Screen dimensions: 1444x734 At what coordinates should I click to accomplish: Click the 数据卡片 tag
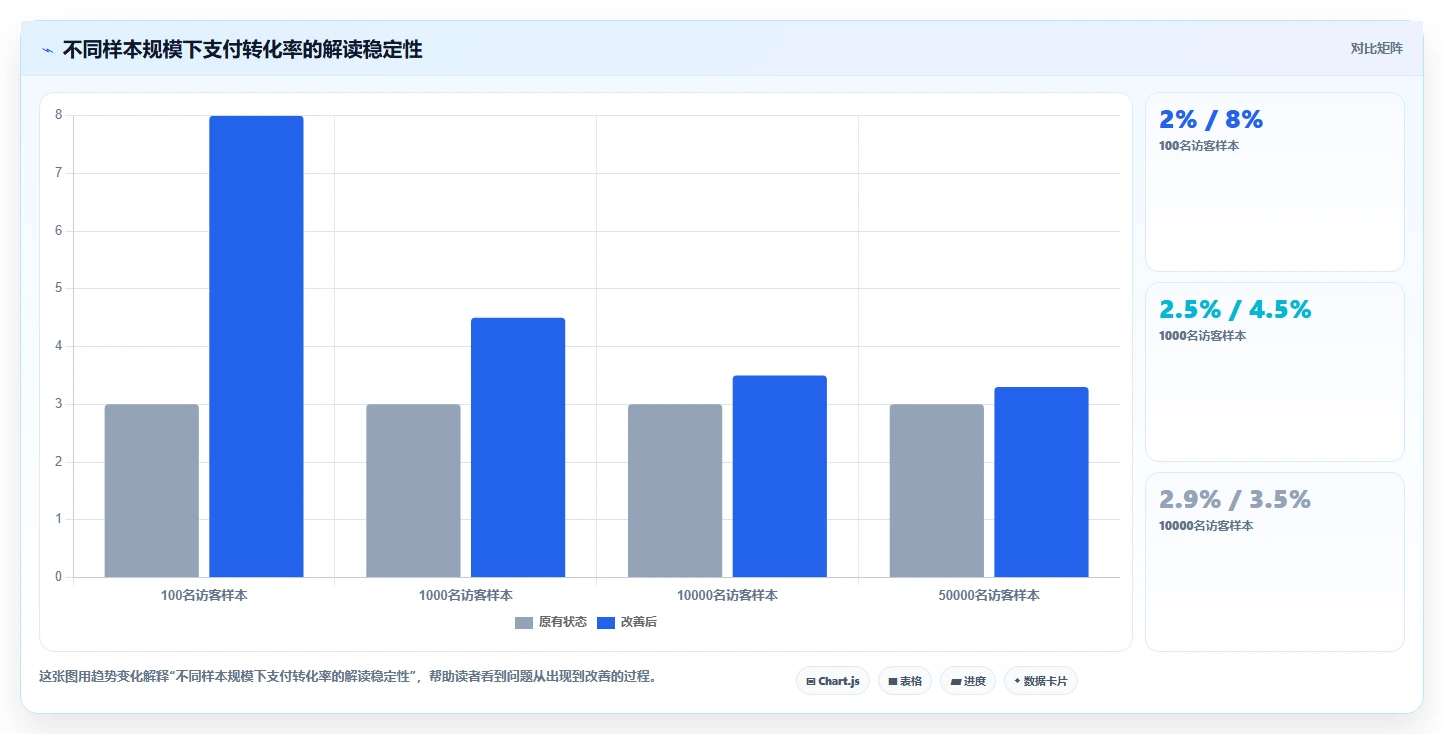click(x=1041, y=681)
